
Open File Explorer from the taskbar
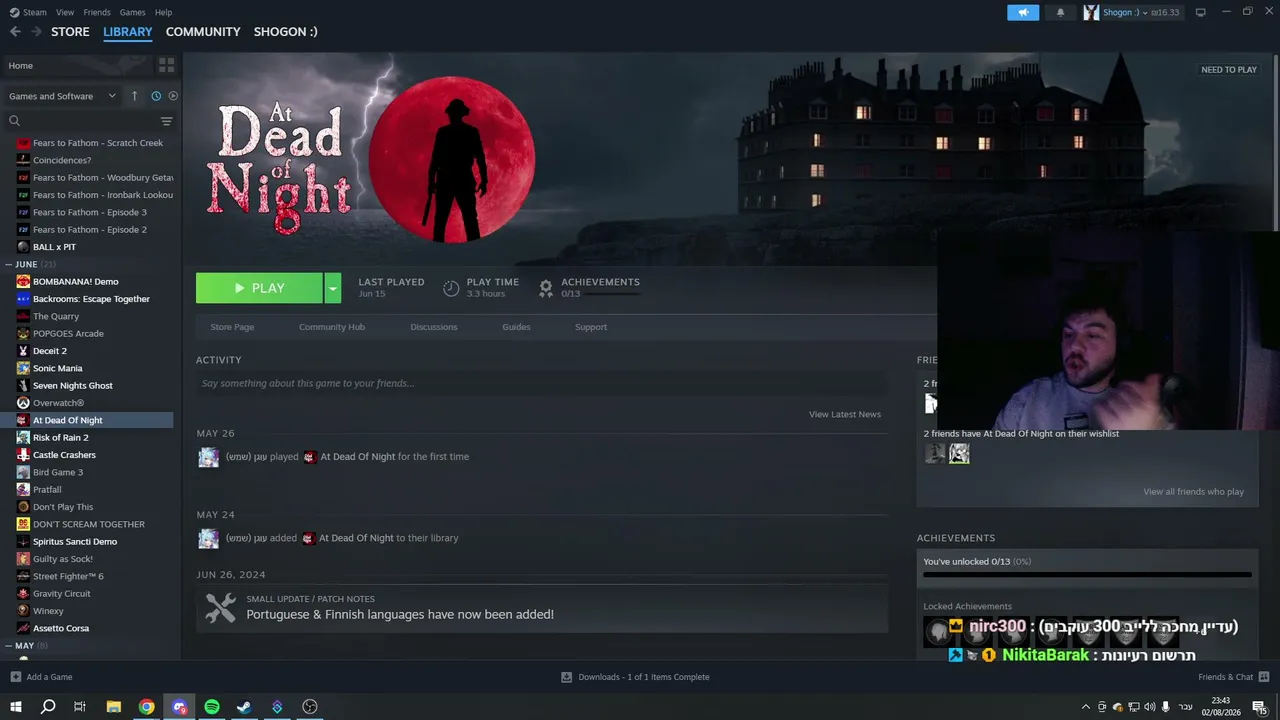(x=114, y=707)
